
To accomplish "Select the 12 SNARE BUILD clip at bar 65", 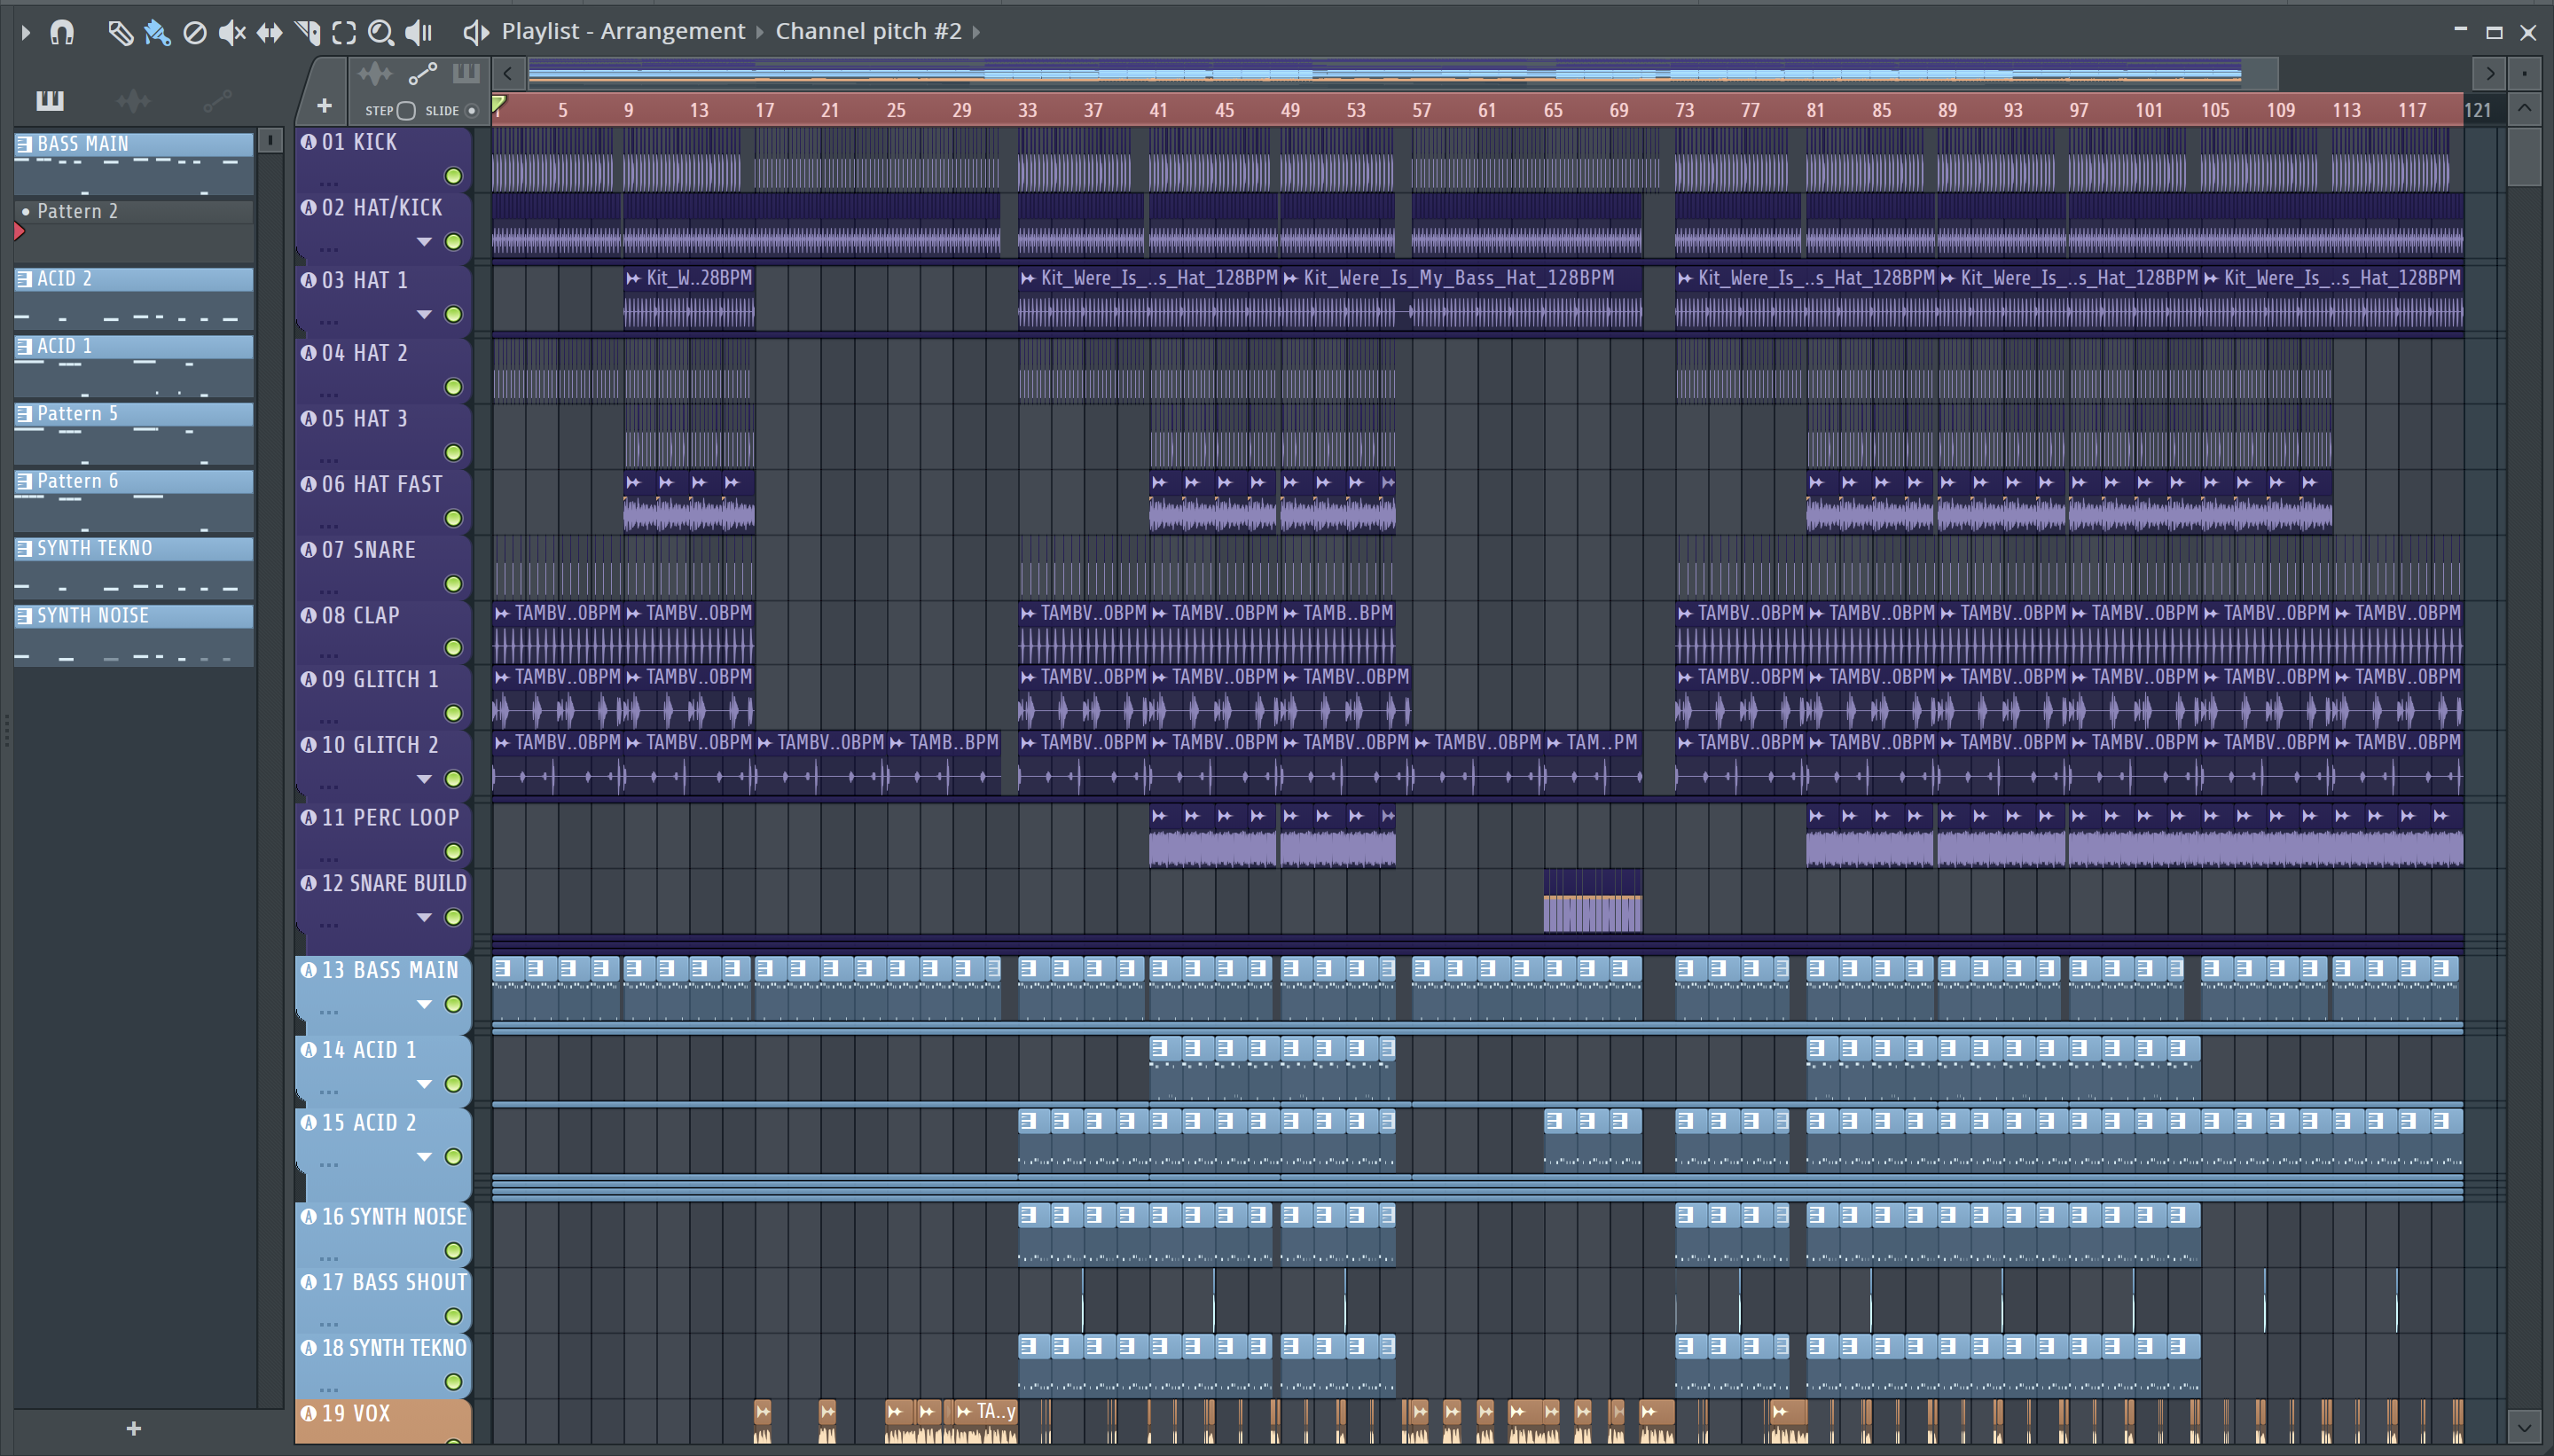I will [x=1592, y=900].
